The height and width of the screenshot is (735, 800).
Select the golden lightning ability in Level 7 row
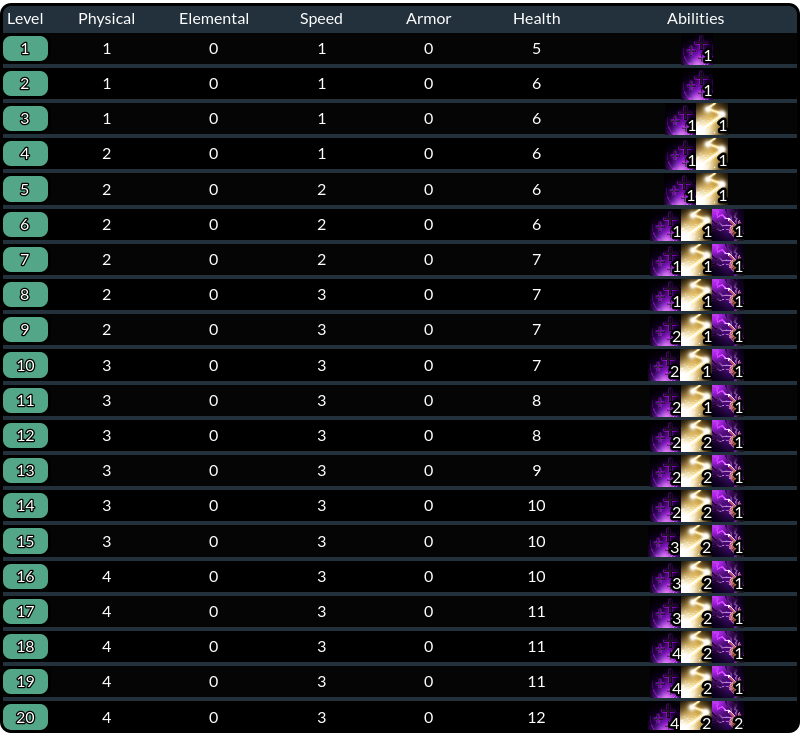click(697, 260)
